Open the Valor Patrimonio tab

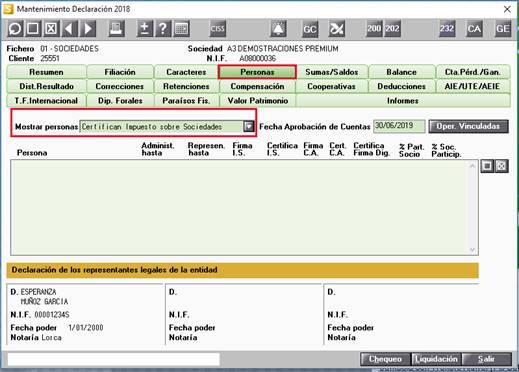[x=257, y=101]
